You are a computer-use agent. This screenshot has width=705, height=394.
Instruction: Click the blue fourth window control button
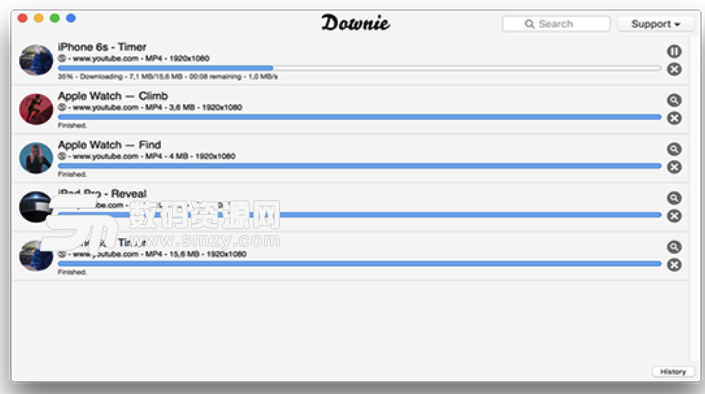pos(71,18)
